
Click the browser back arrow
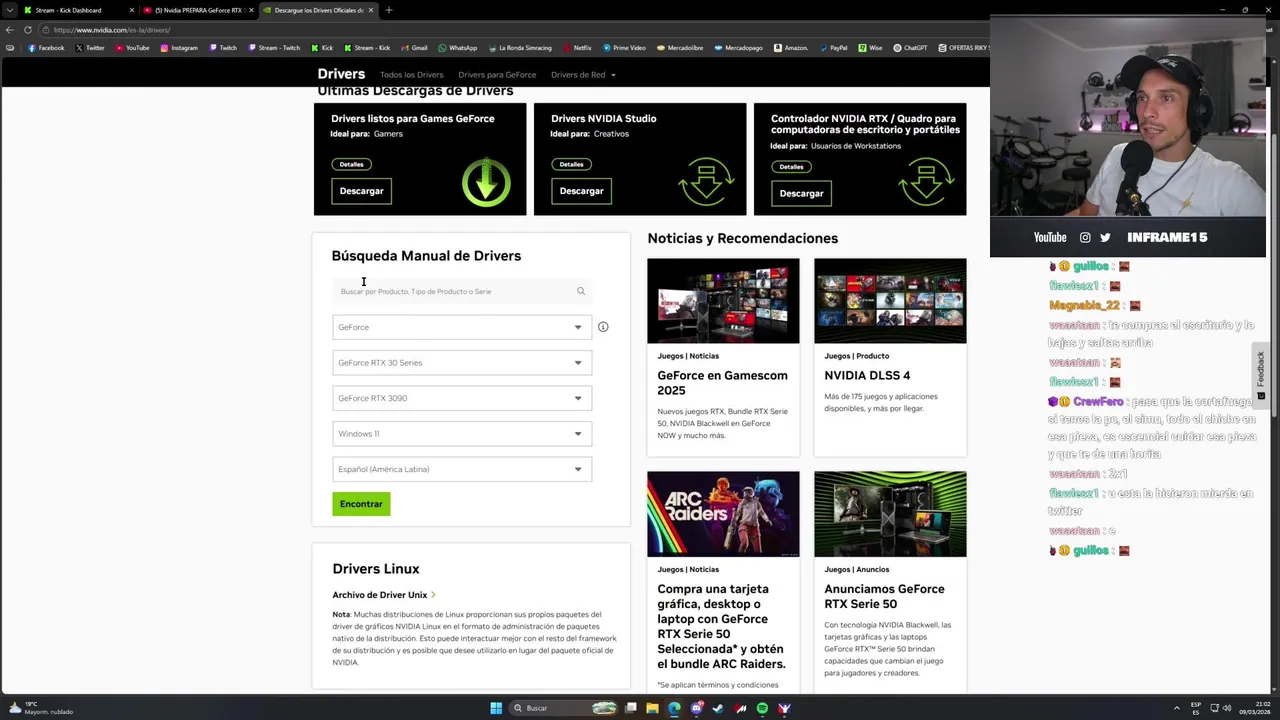click(x=10, y=30)
